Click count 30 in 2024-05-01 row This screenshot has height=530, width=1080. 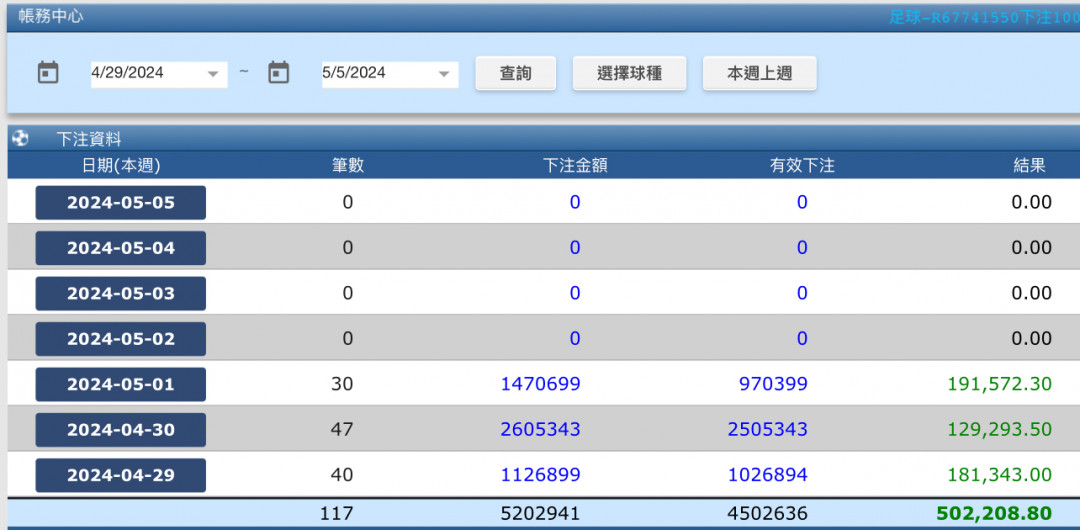click(x=342, y=384)
